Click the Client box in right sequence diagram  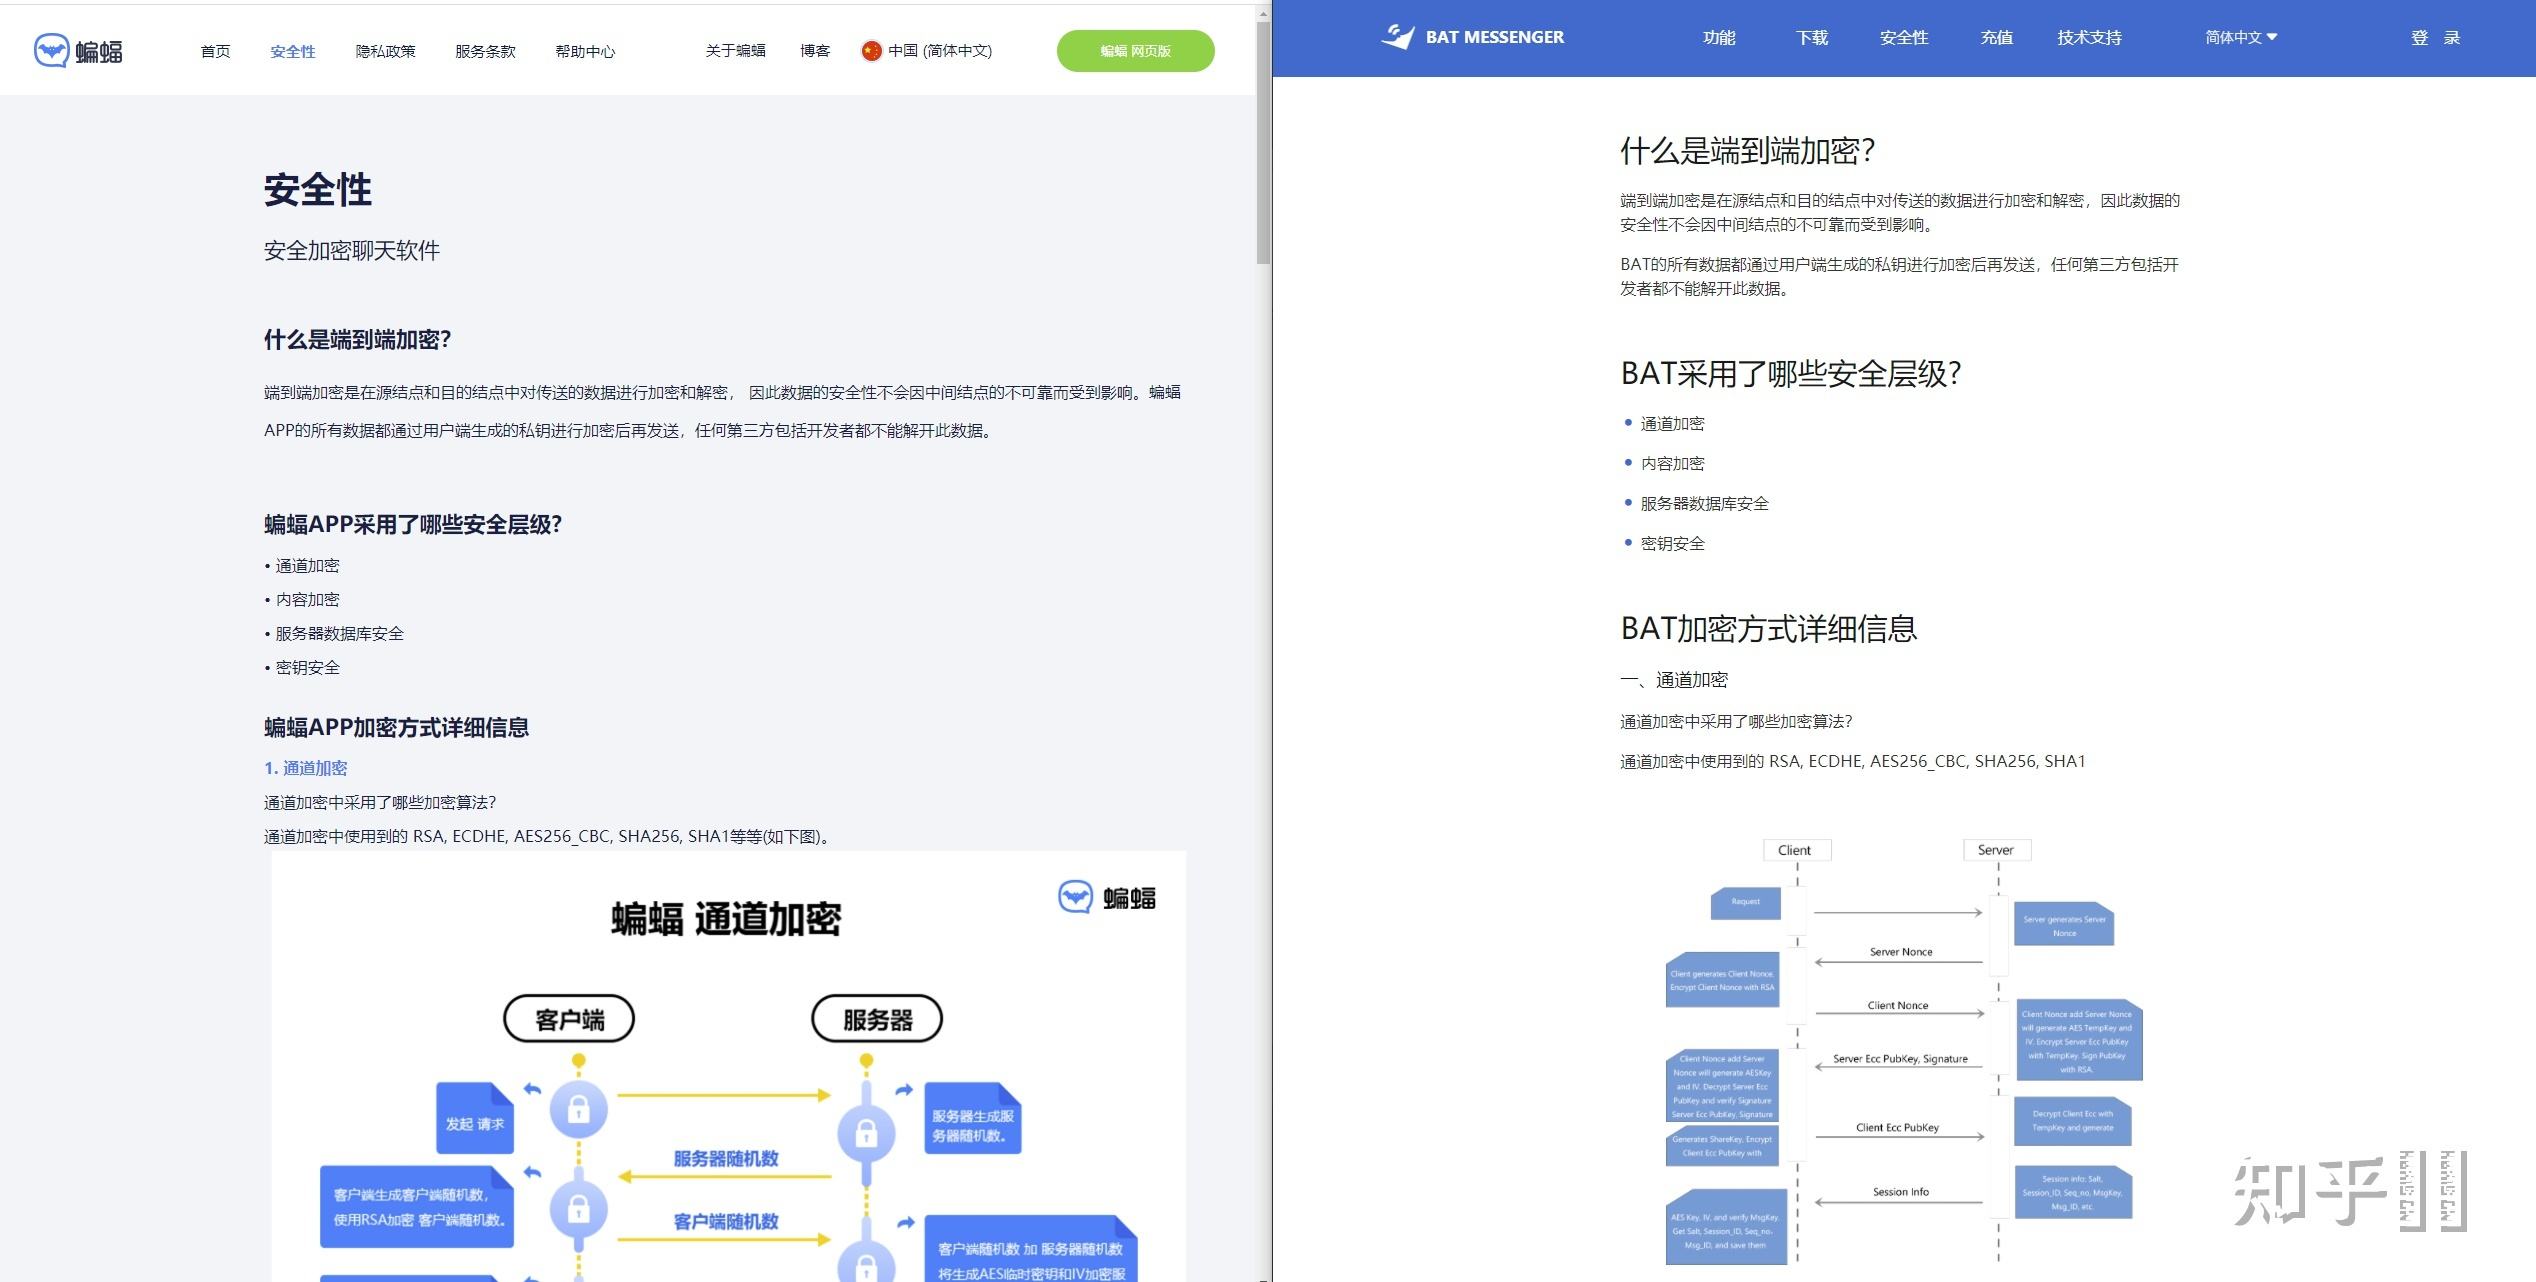click(1796, 850)
